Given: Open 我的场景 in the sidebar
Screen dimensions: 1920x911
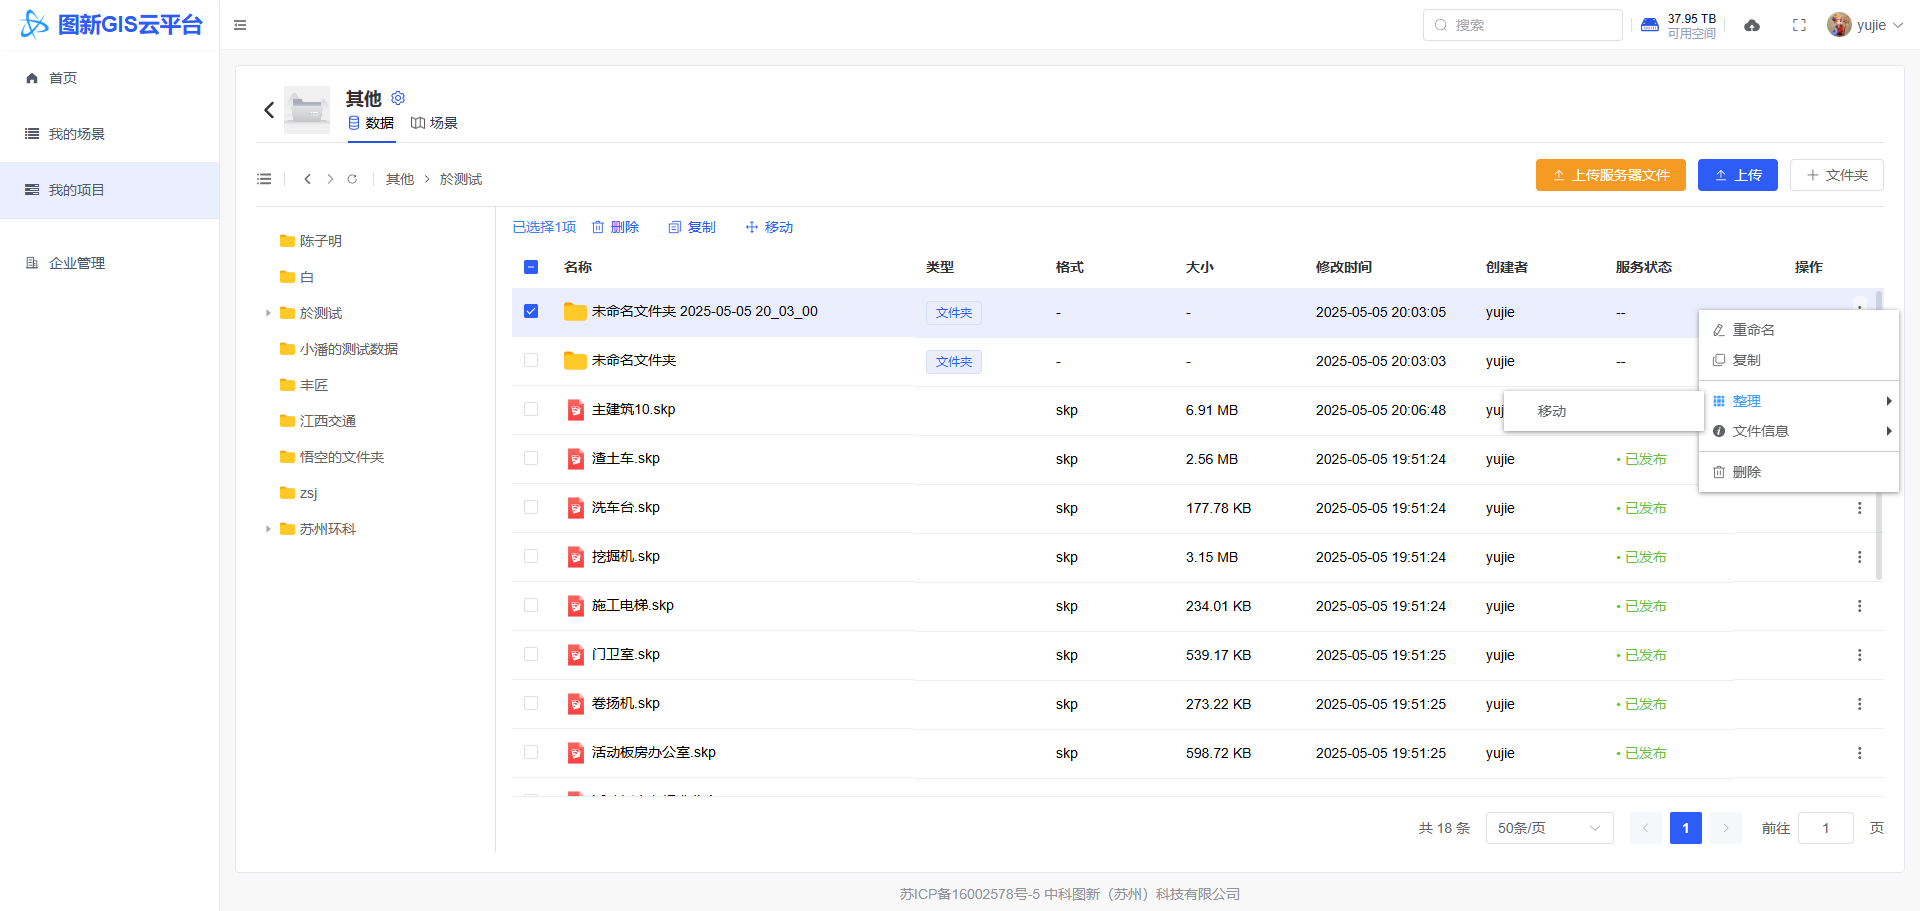Looking at the screenshot, I should [x=110, y=134].
